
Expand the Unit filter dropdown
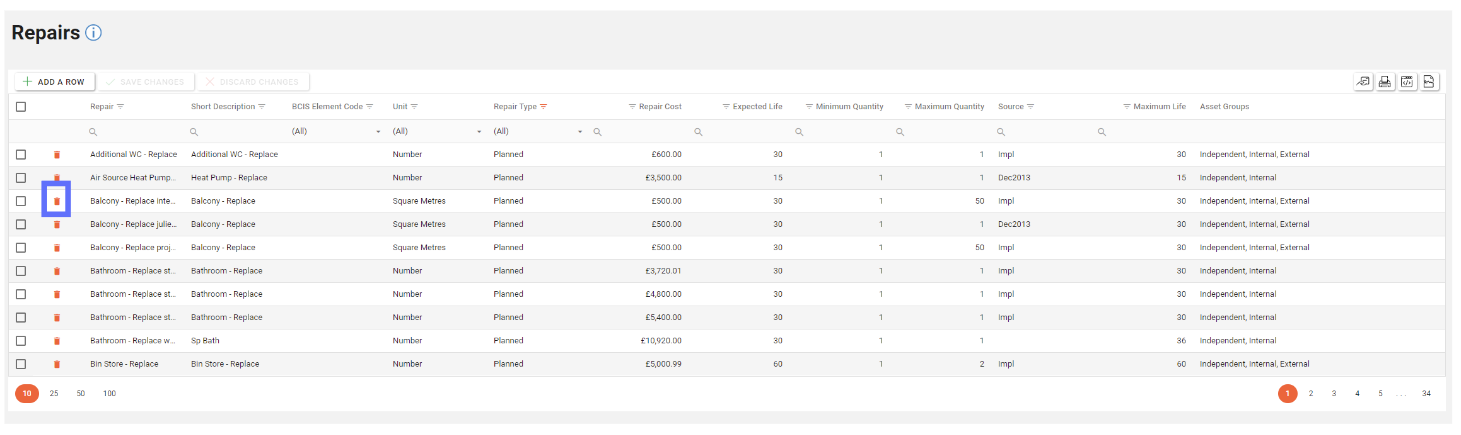point(479,132)
